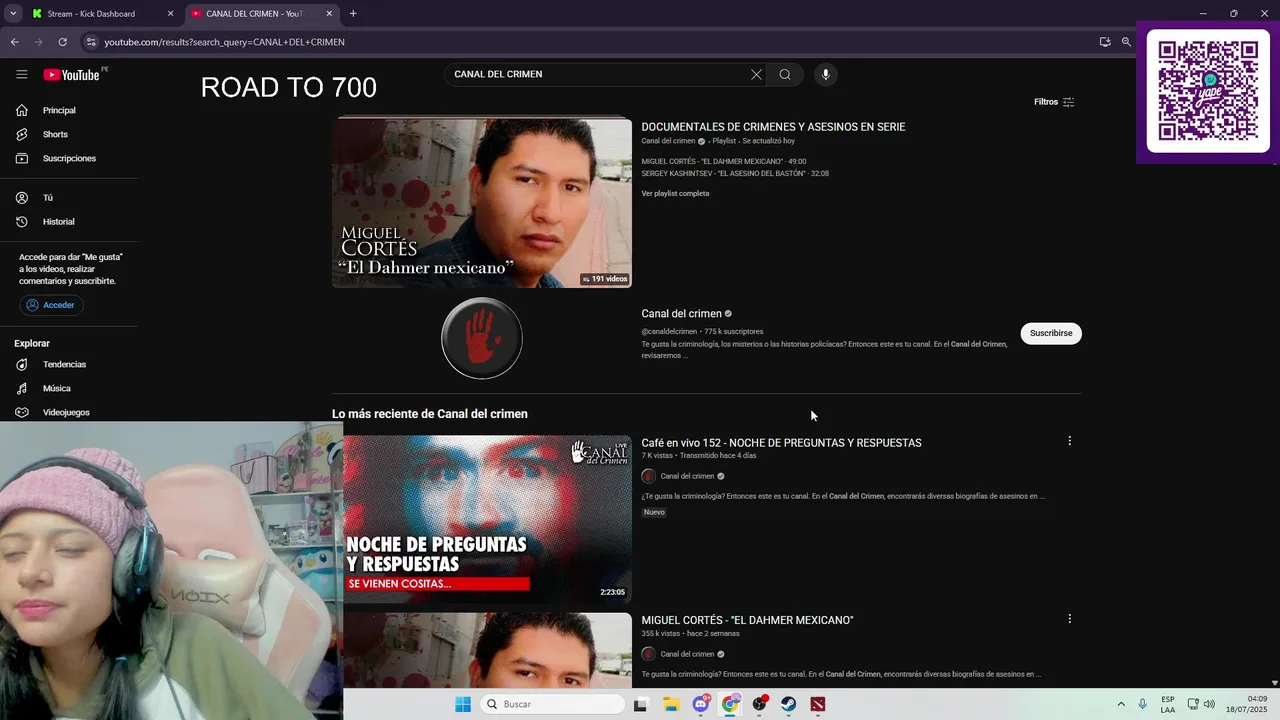
Task: Expand system tray hidden icons chevron
Action: pyautogui.click(x=1120, y=704)
